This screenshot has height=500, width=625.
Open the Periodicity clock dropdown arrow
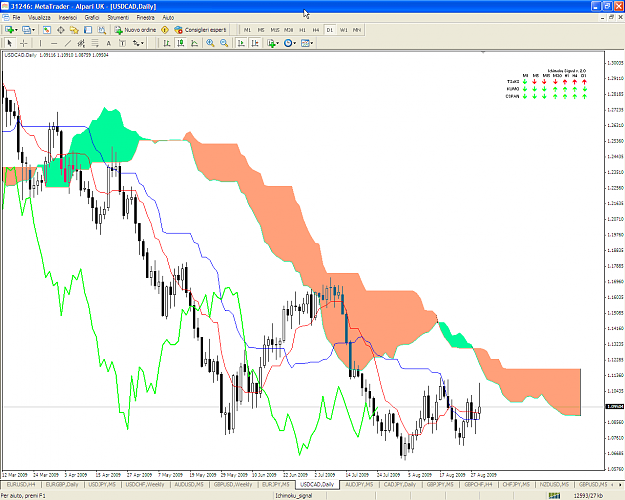click(295, 43)
